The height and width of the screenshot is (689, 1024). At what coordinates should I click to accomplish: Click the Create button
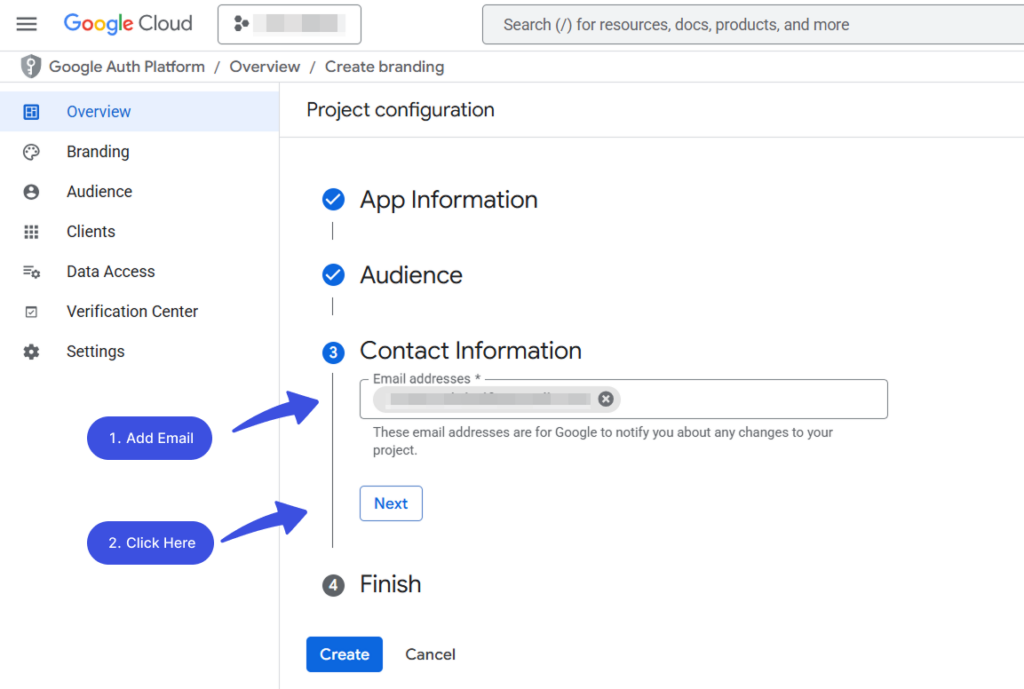(344, 654)
